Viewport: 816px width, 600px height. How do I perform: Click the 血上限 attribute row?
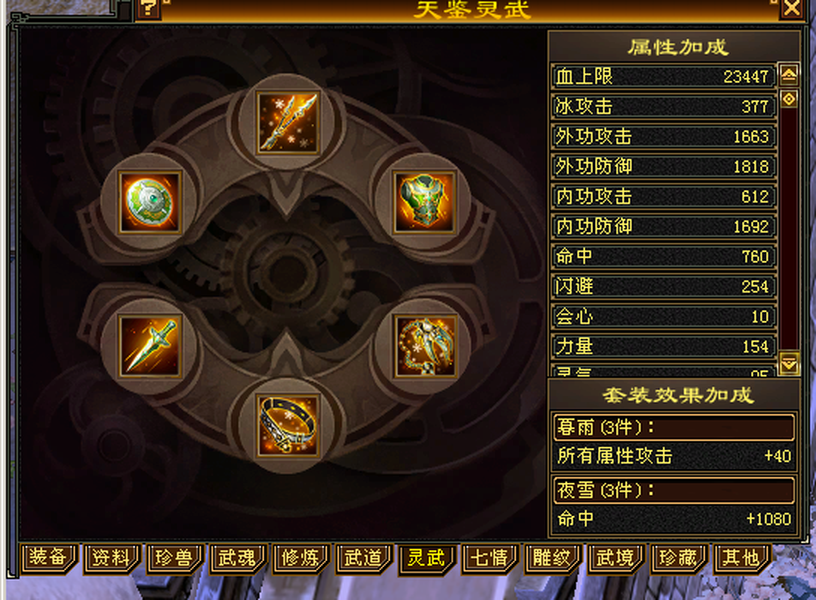tap(663, 76)
